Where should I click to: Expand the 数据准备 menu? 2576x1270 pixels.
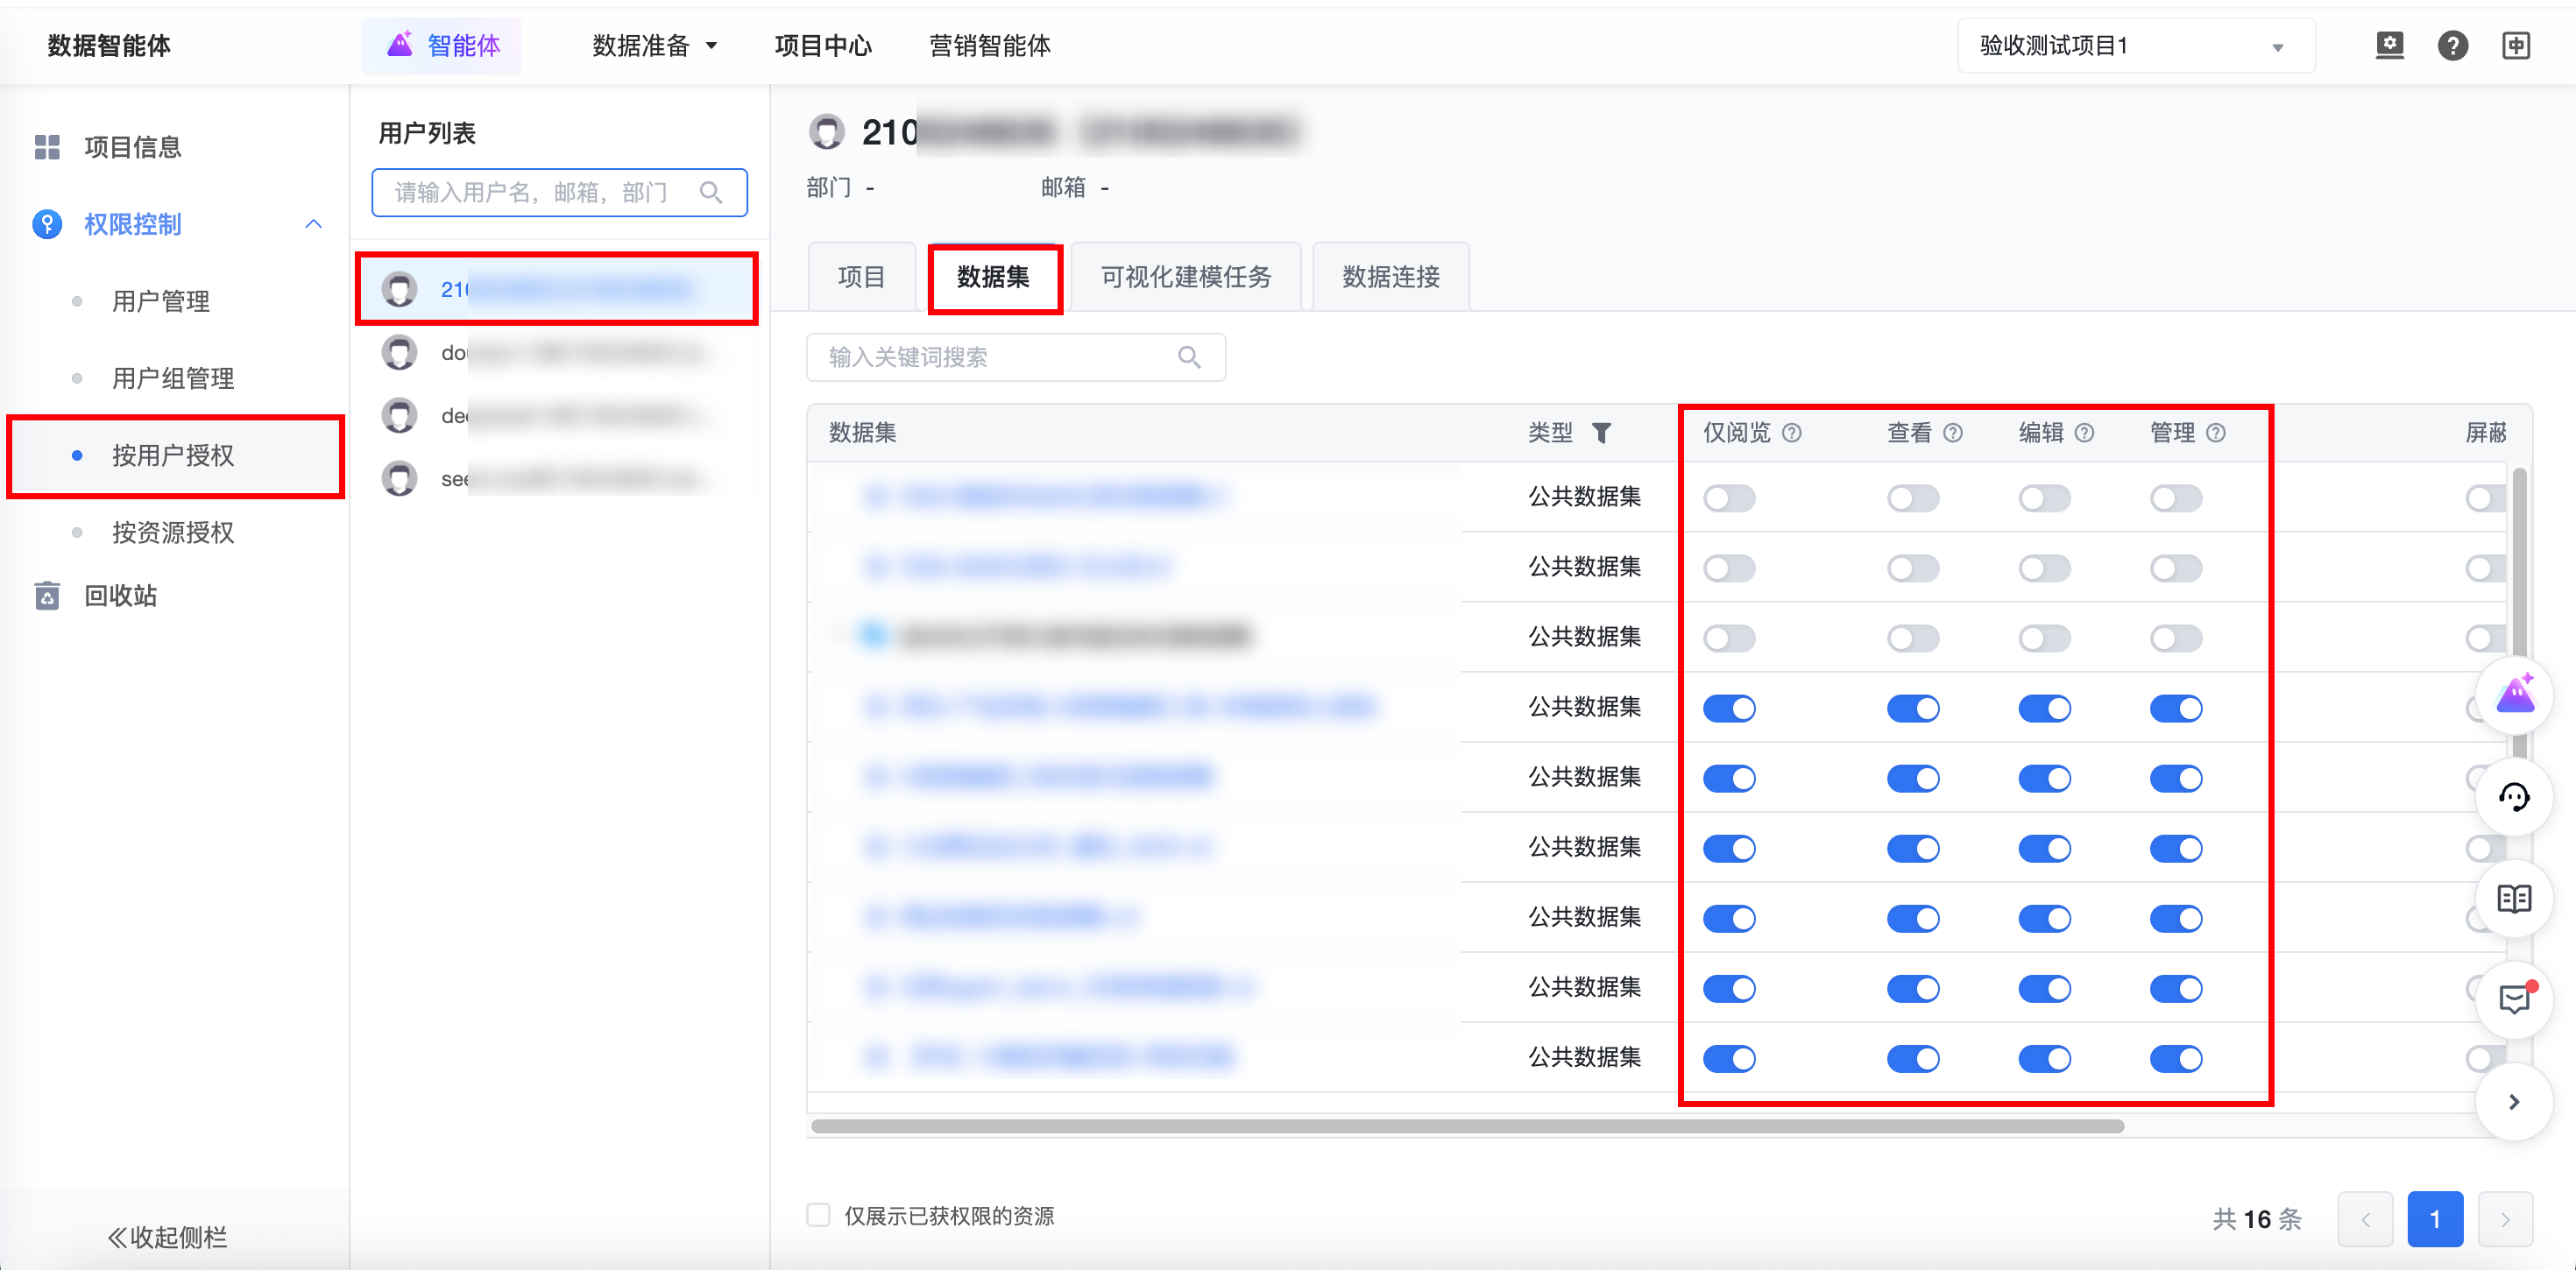654,46
